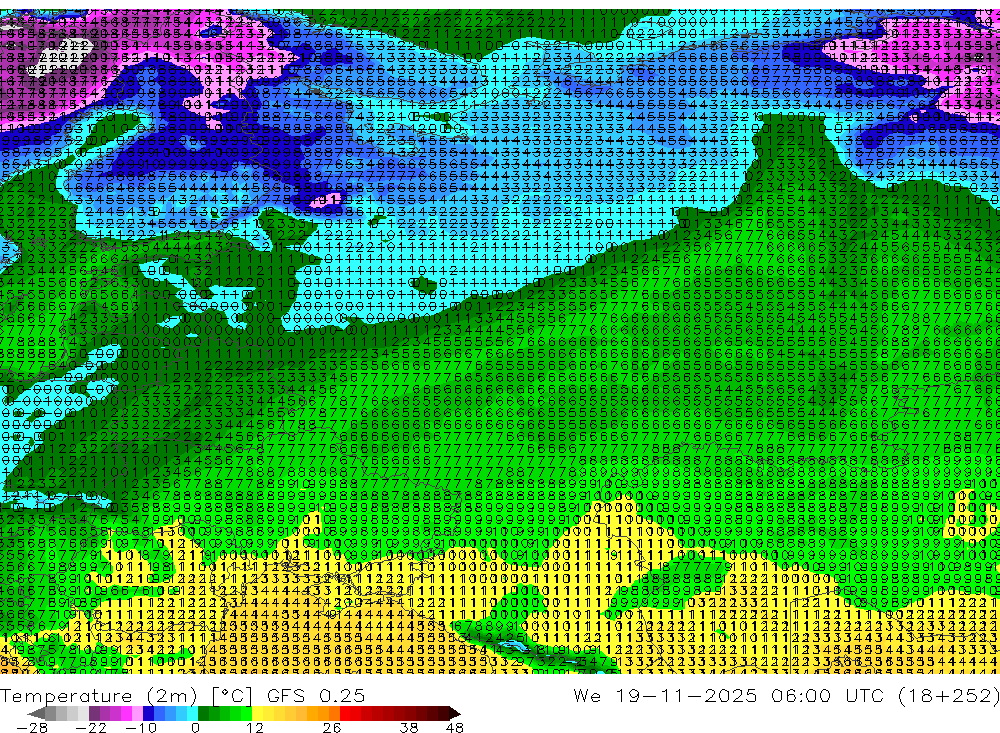Click the cyan legend swatch left of 0
Screen dimensions: 1000x733
click(x=192, y=713)
